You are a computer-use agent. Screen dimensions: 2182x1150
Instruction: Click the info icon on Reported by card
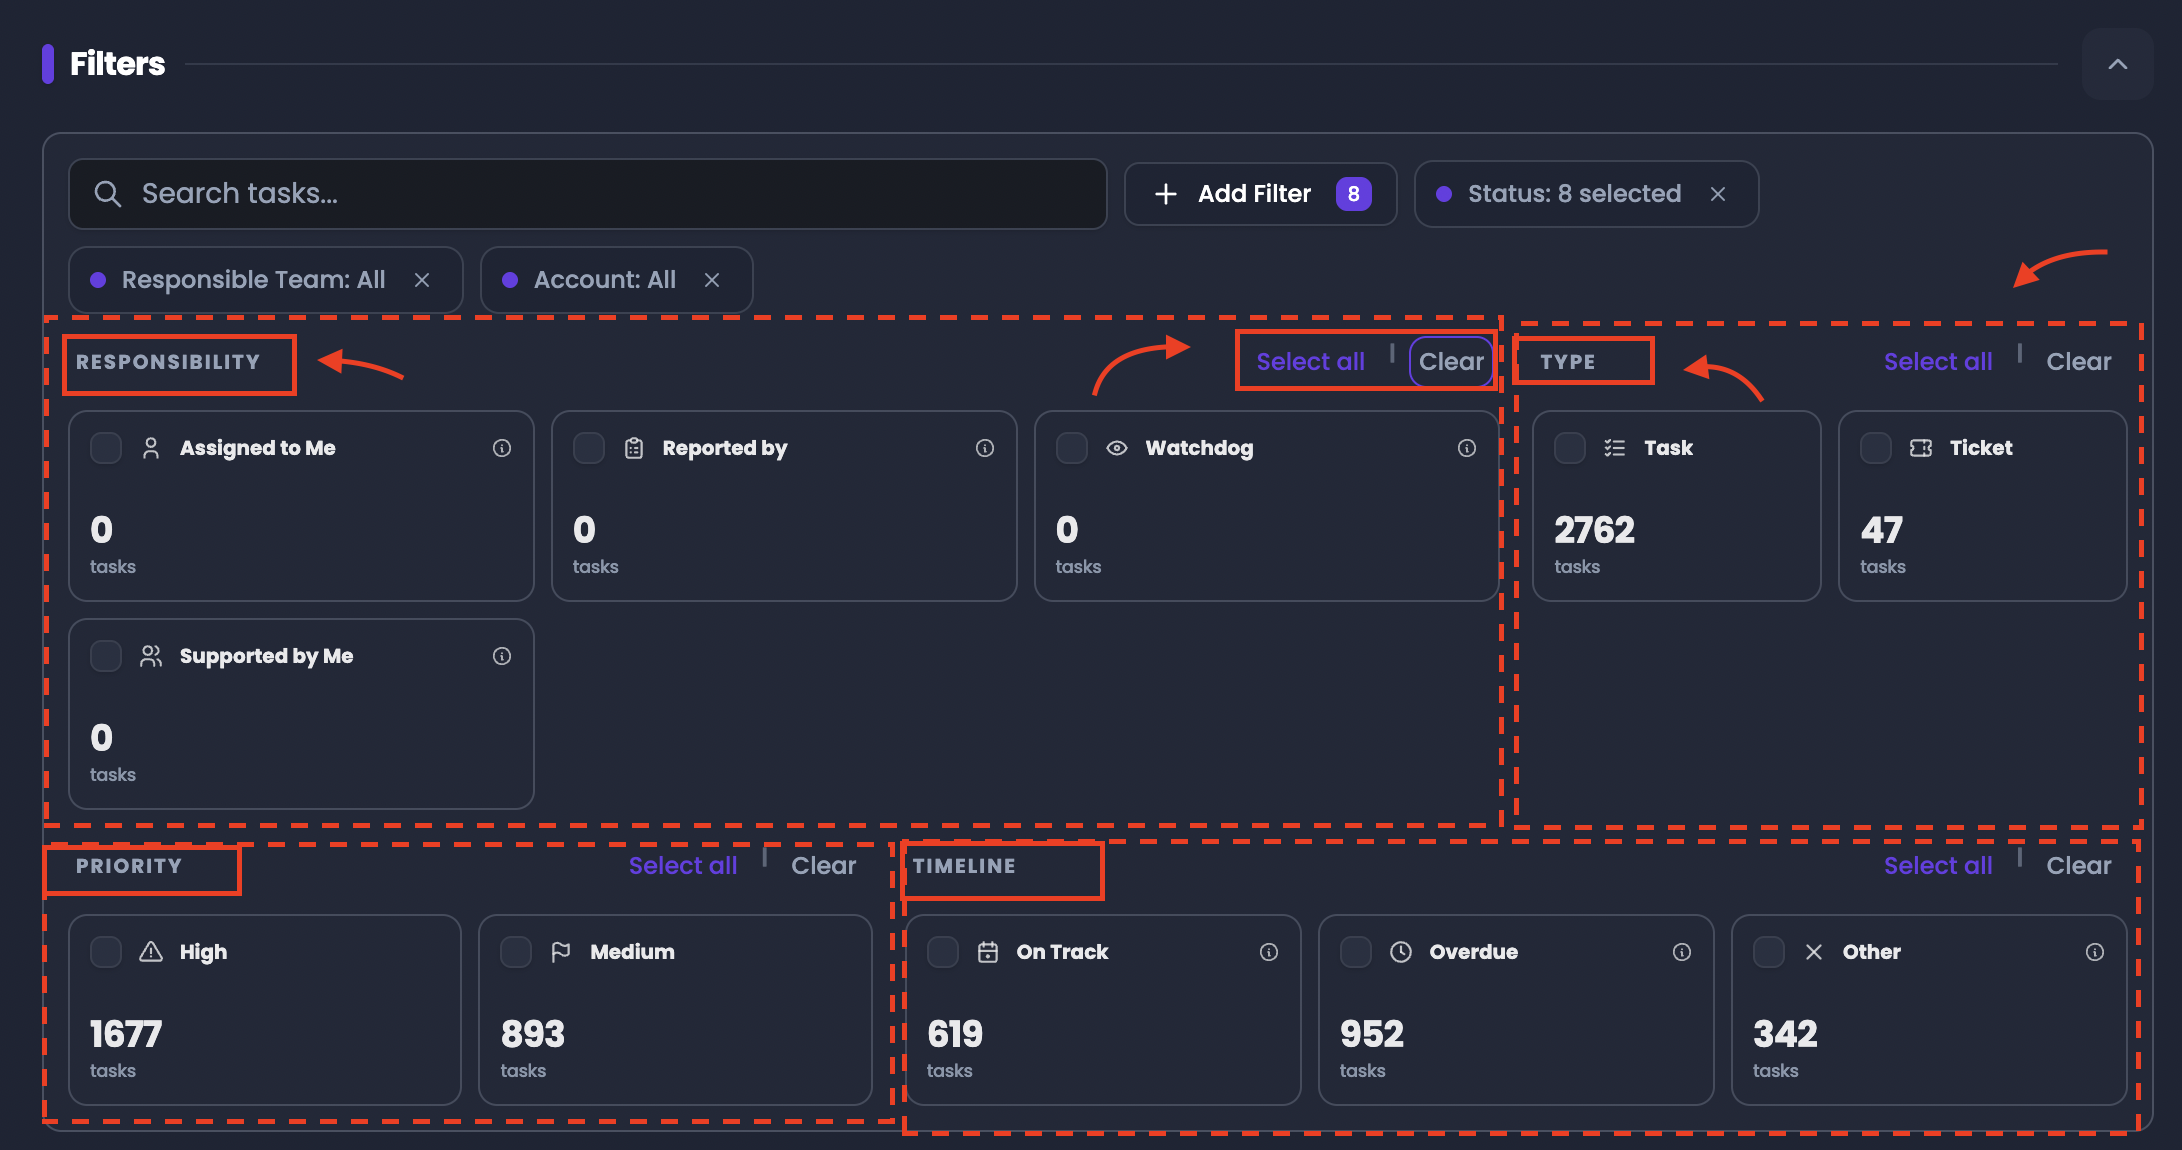[x=985, y=448]
